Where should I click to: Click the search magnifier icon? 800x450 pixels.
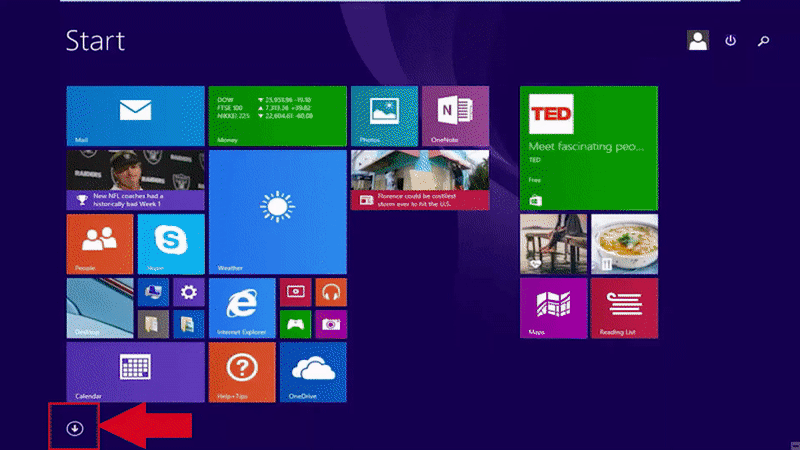(x=763, y=41)
